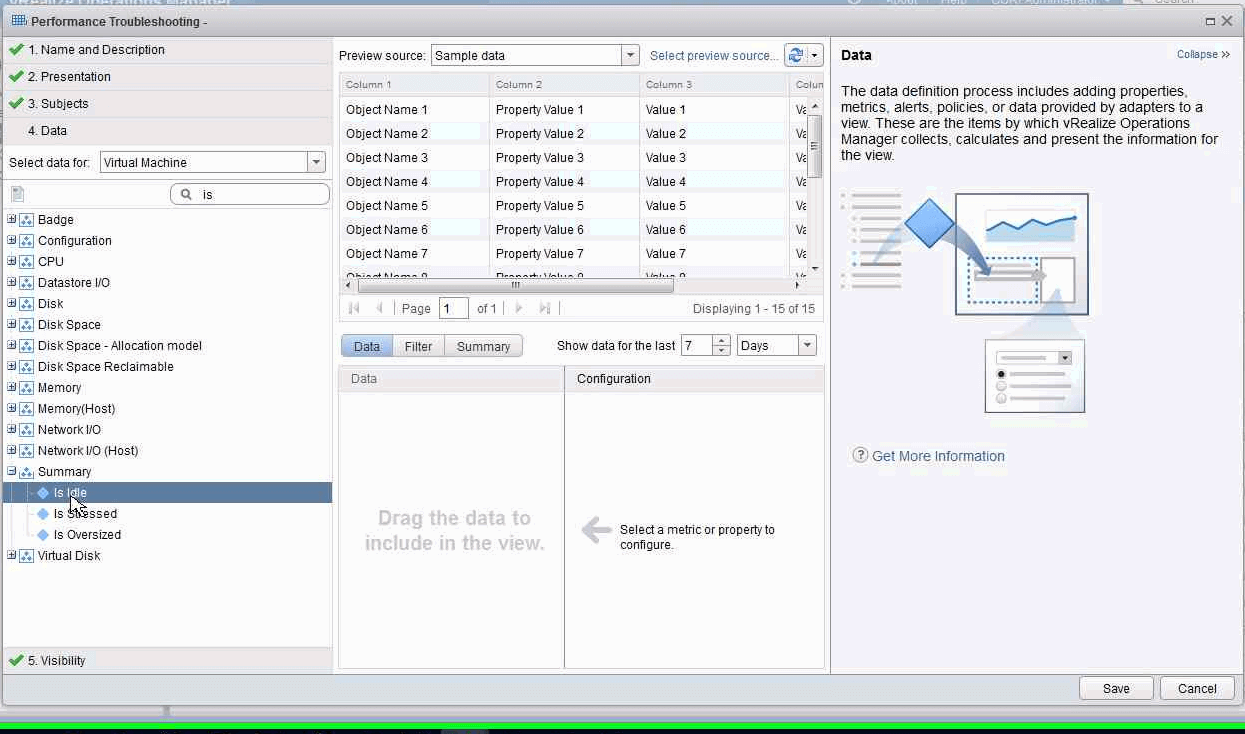Viewport: 1245px width, 734px height.
Task: Click the Is Stressed metric diamond icon
Action: tap(43, 514)
